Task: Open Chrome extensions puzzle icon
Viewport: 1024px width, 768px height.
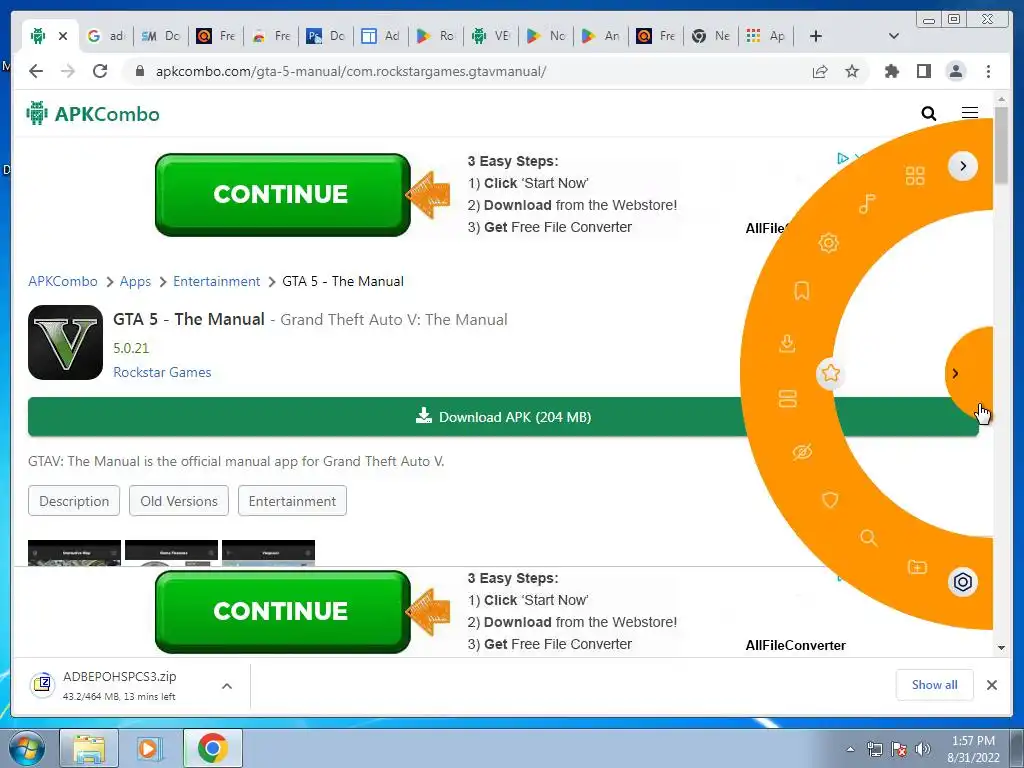Action: 891,71
